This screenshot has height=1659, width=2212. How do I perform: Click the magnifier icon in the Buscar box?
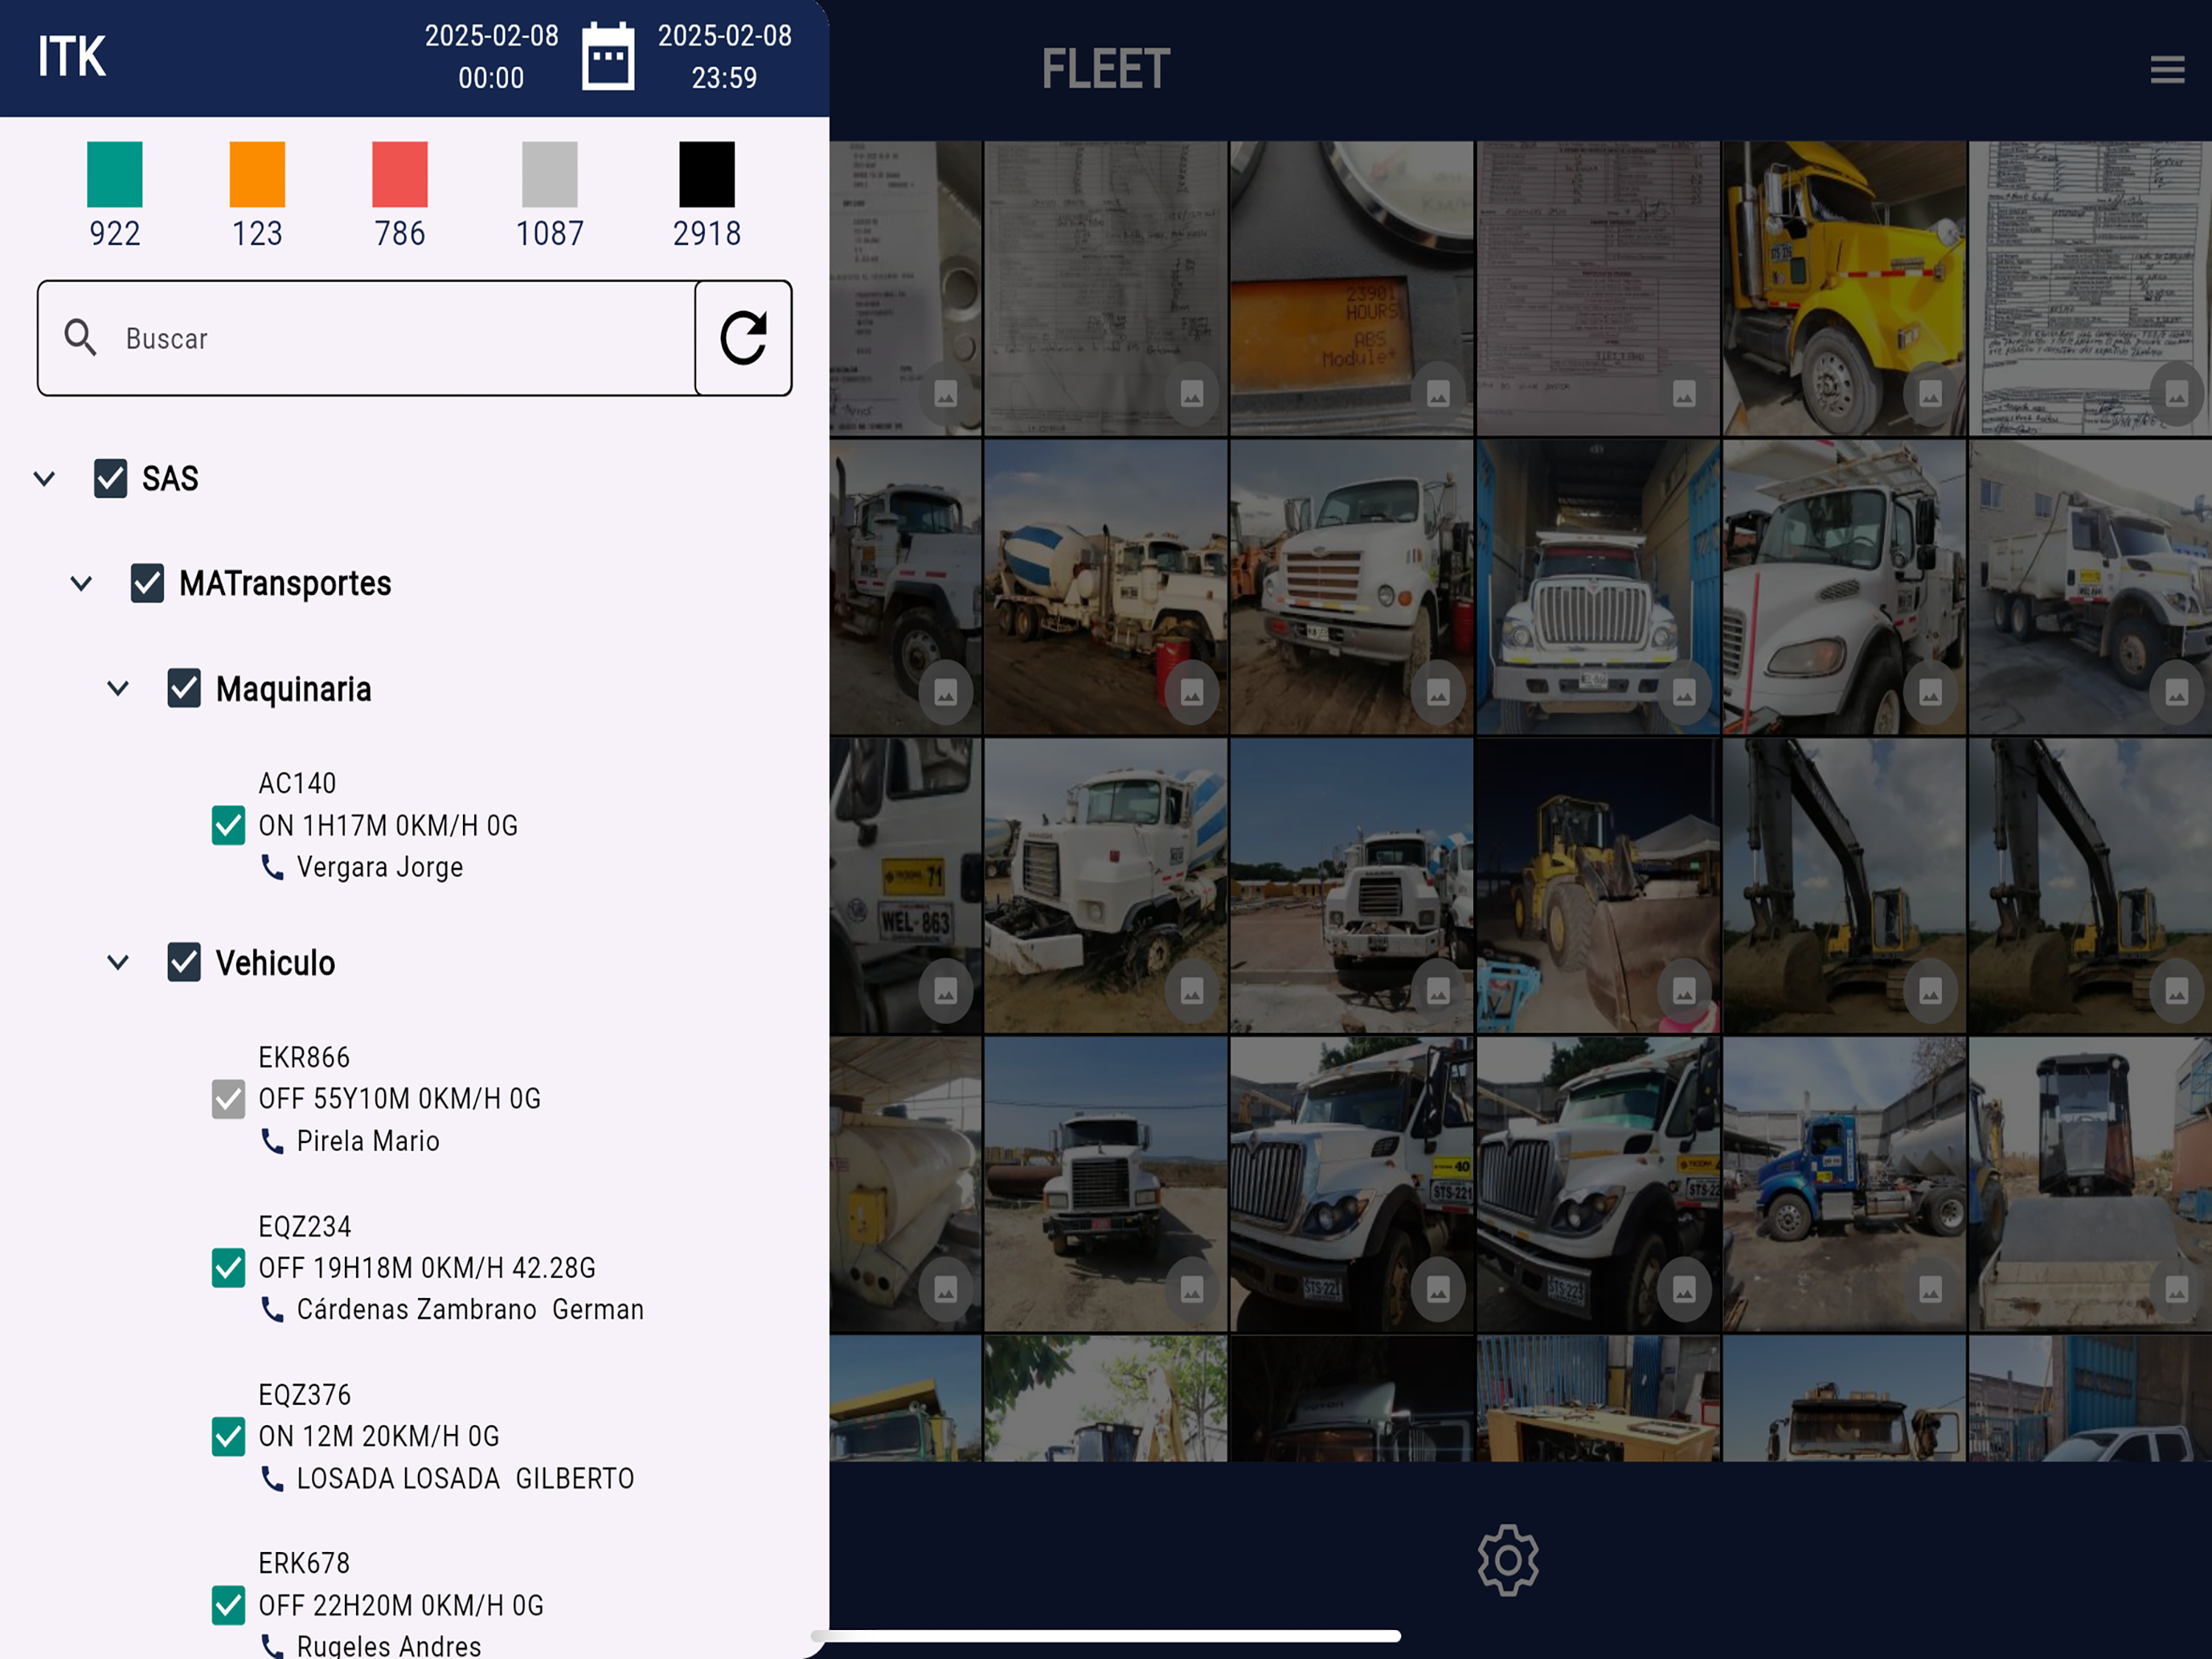click(x=81, y=338)
